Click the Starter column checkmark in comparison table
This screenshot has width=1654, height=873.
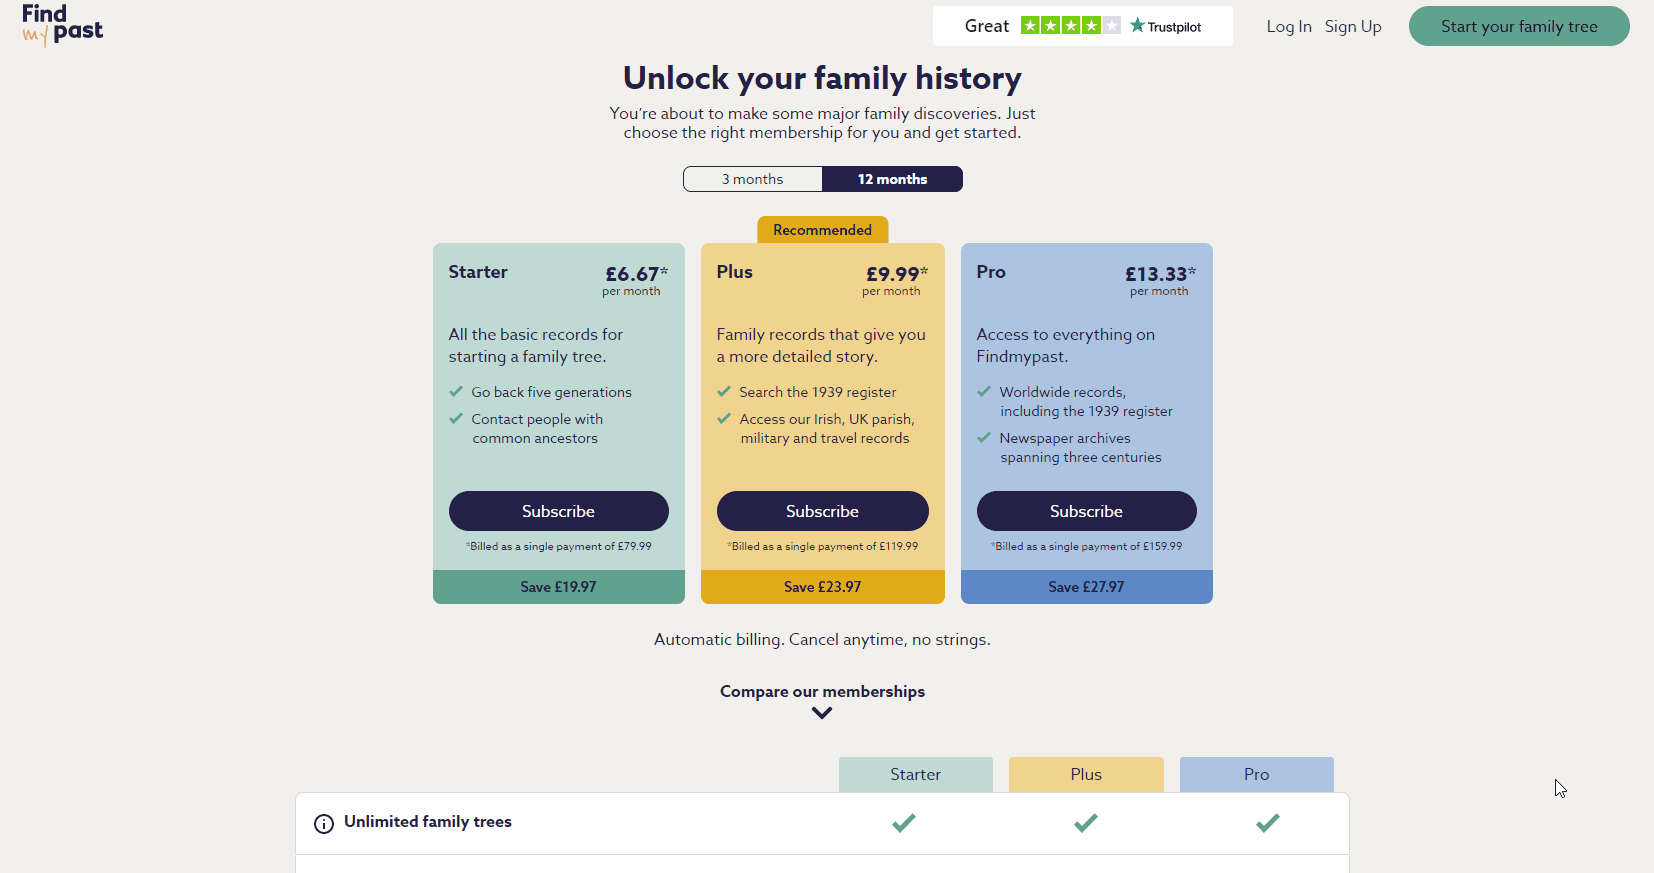903,823
